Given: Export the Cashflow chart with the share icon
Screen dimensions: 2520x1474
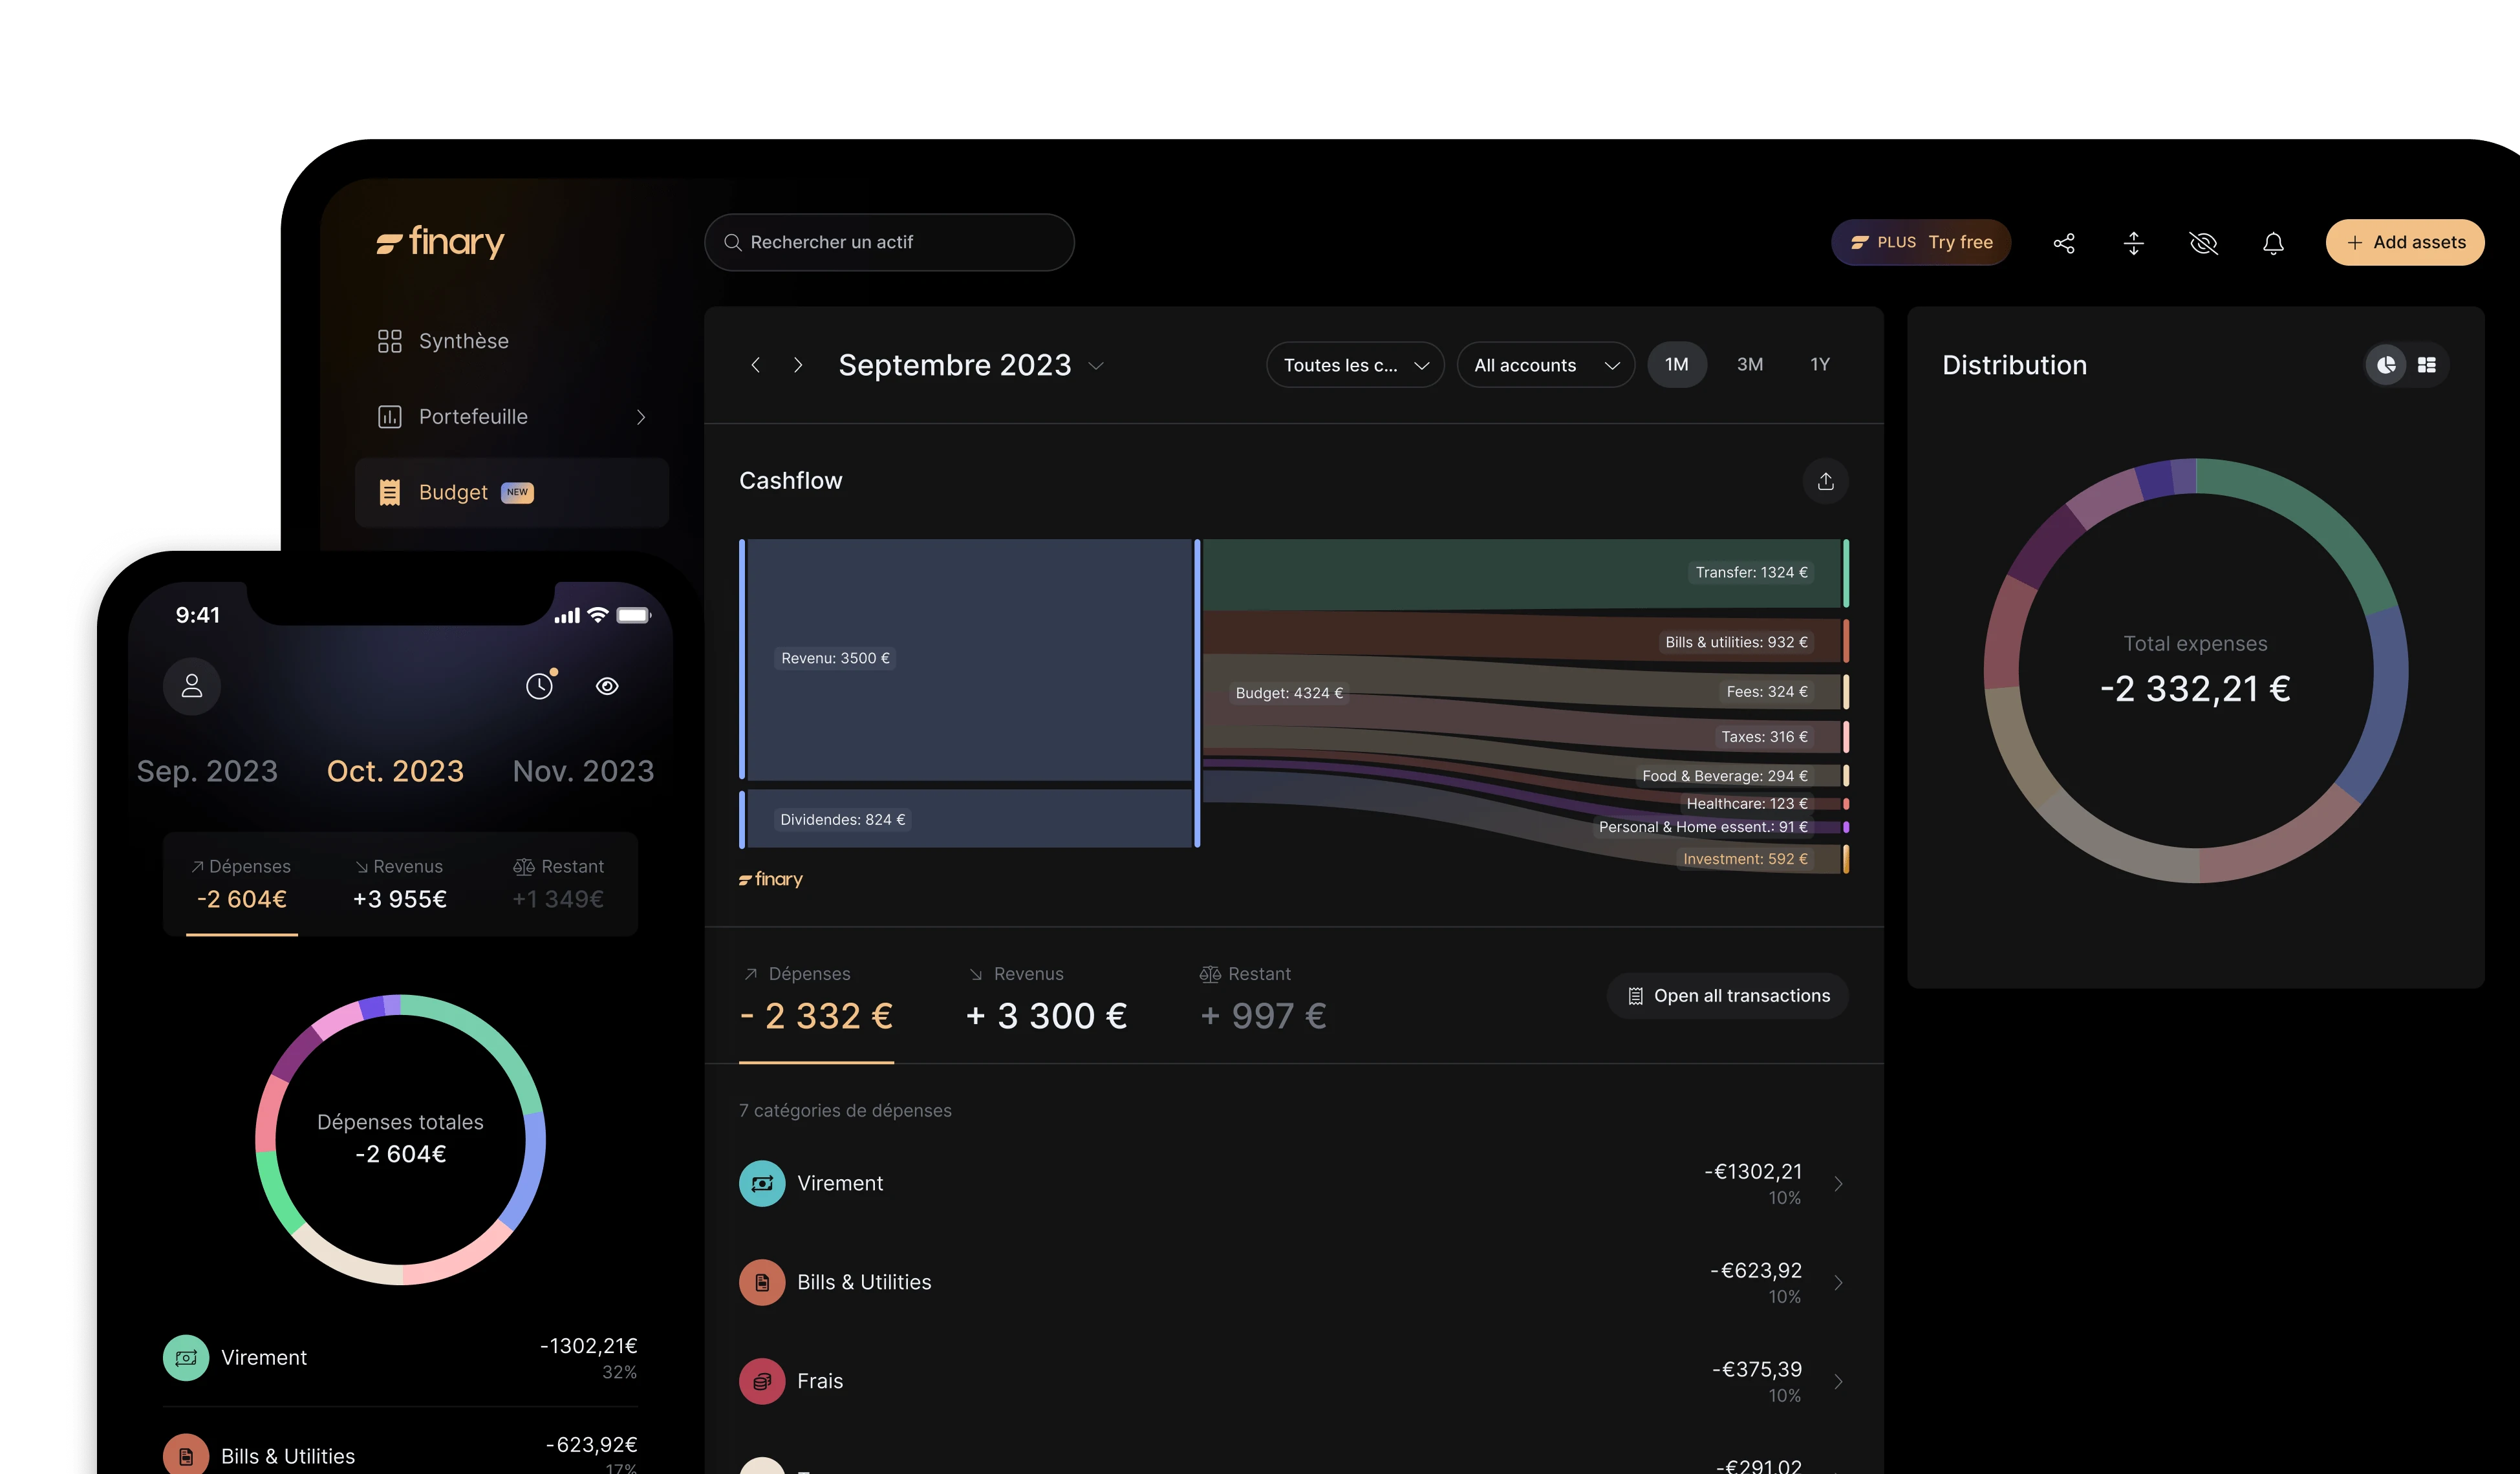Looking at the screenshot, I should [1825, 481].
